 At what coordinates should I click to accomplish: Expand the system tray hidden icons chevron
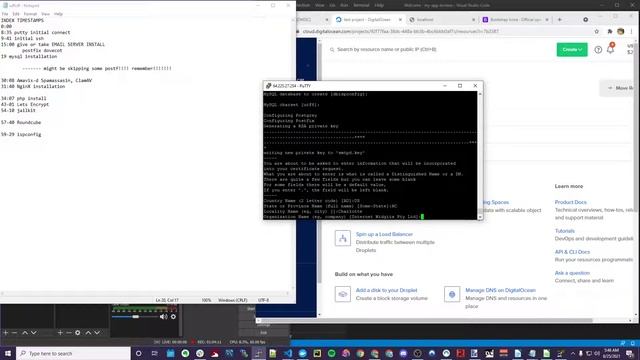(x=572, y=353)
